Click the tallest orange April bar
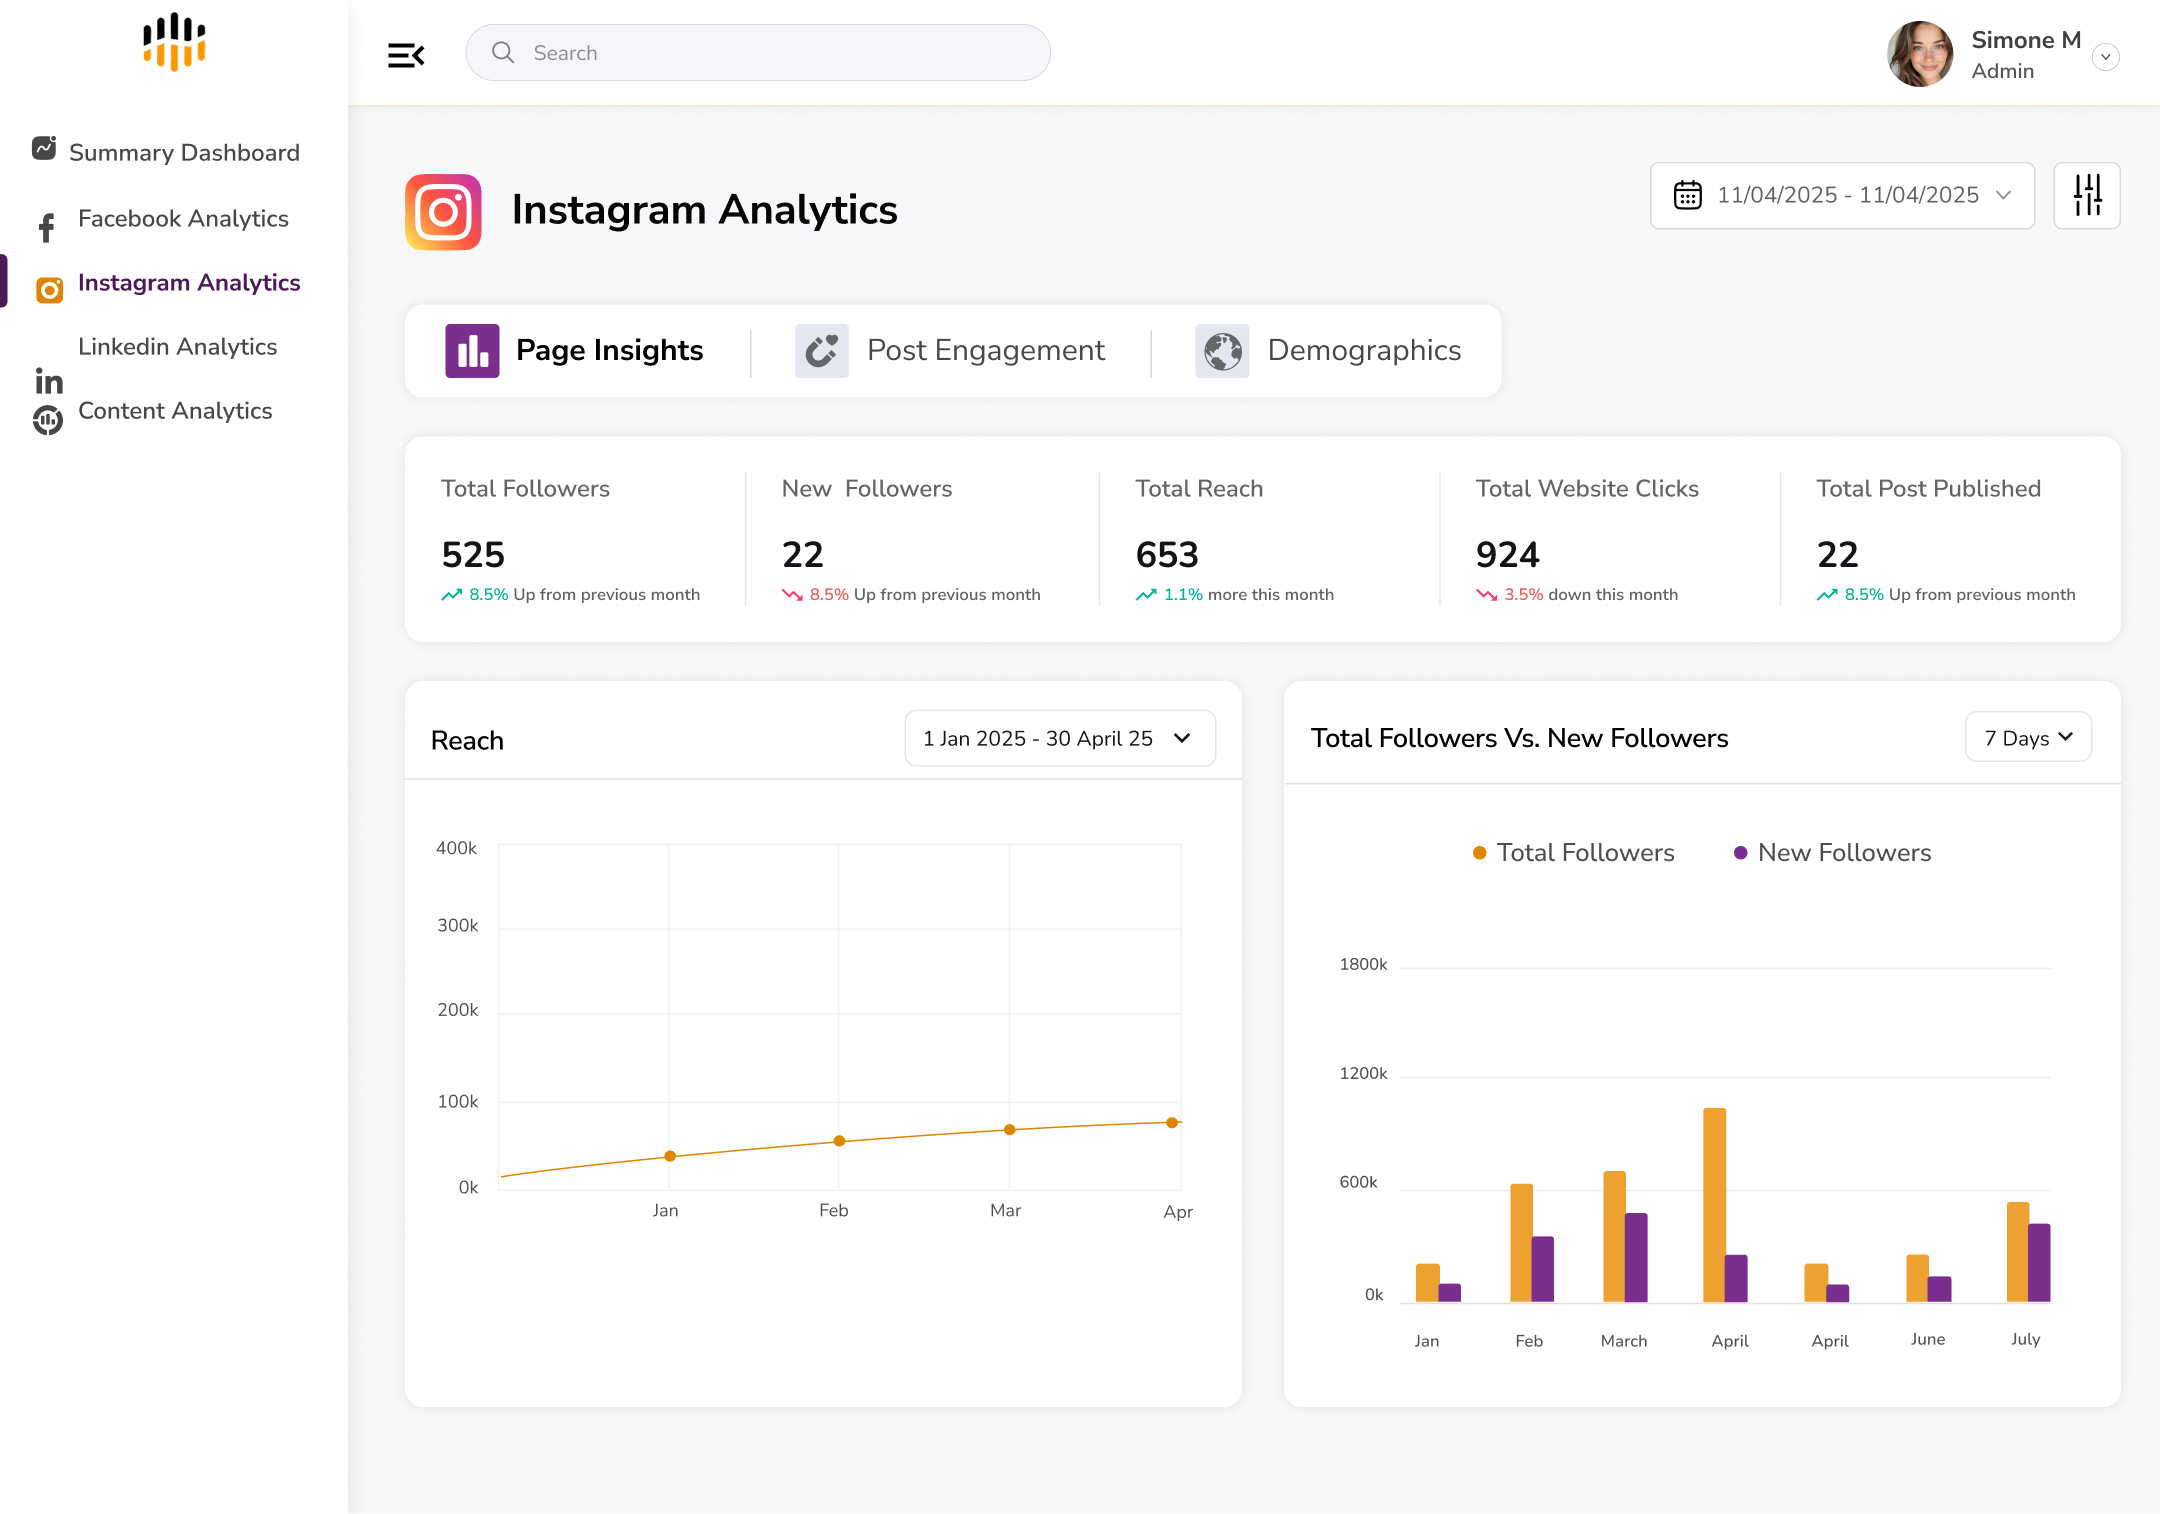This screenshot has height=1514, width=2160. click(1714, 1205)
